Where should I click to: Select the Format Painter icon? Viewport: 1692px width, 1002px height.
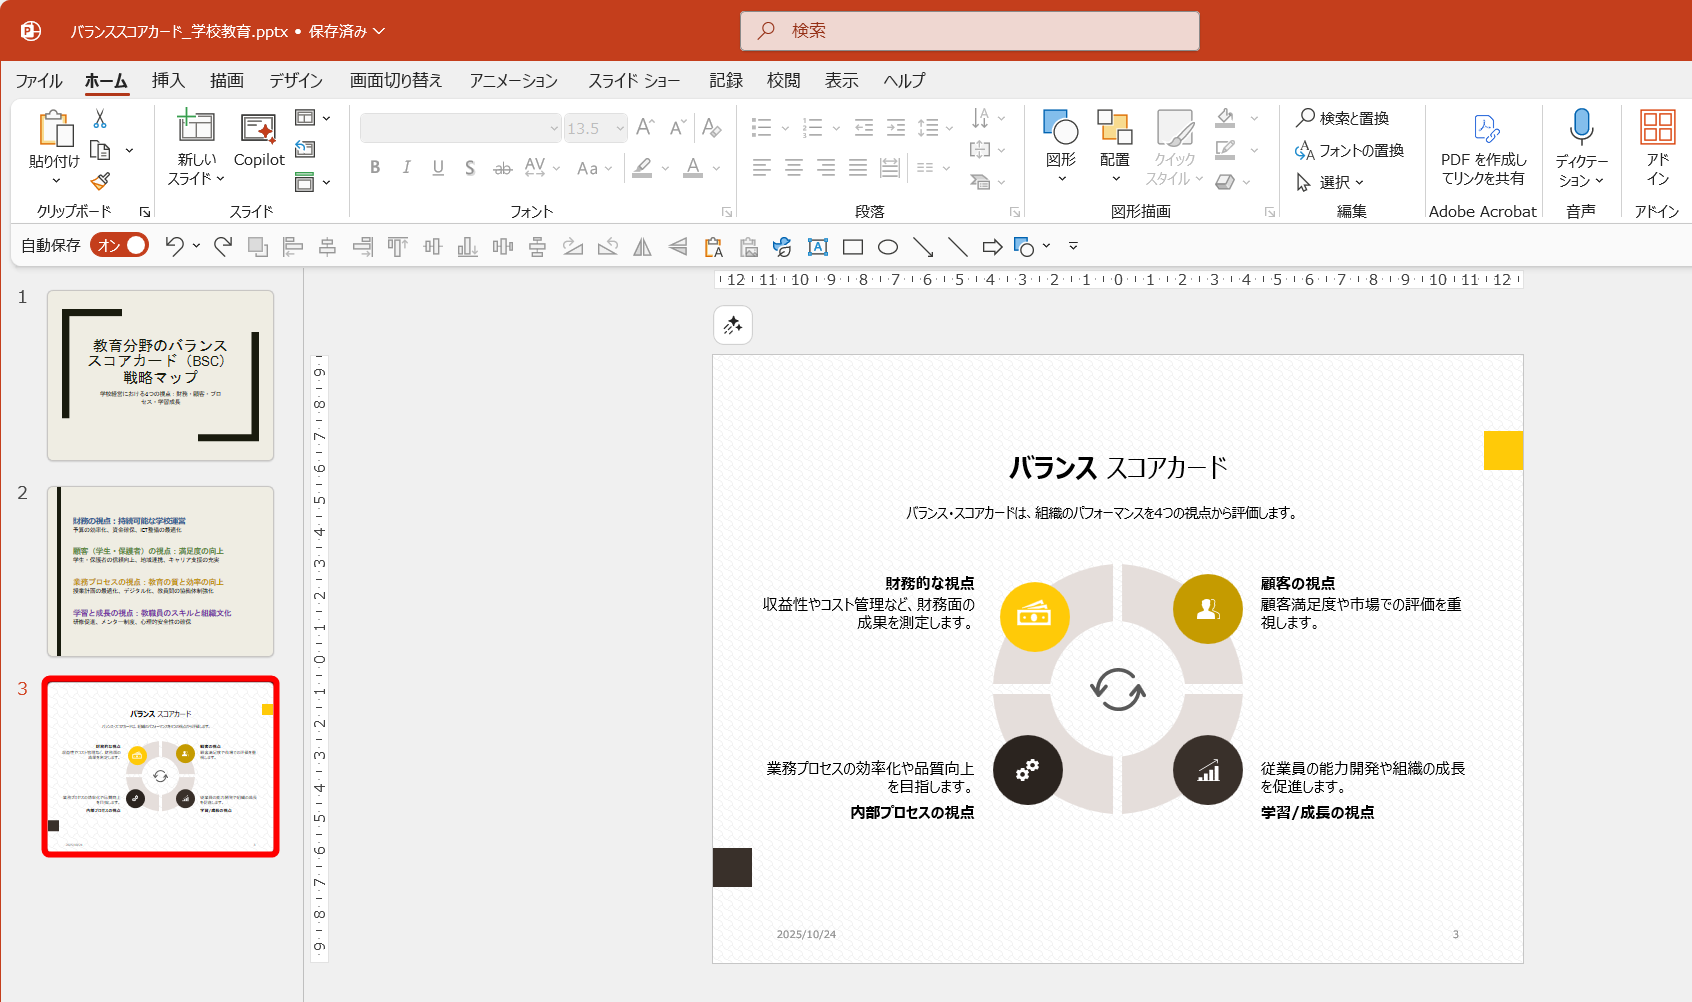point(99,182)
